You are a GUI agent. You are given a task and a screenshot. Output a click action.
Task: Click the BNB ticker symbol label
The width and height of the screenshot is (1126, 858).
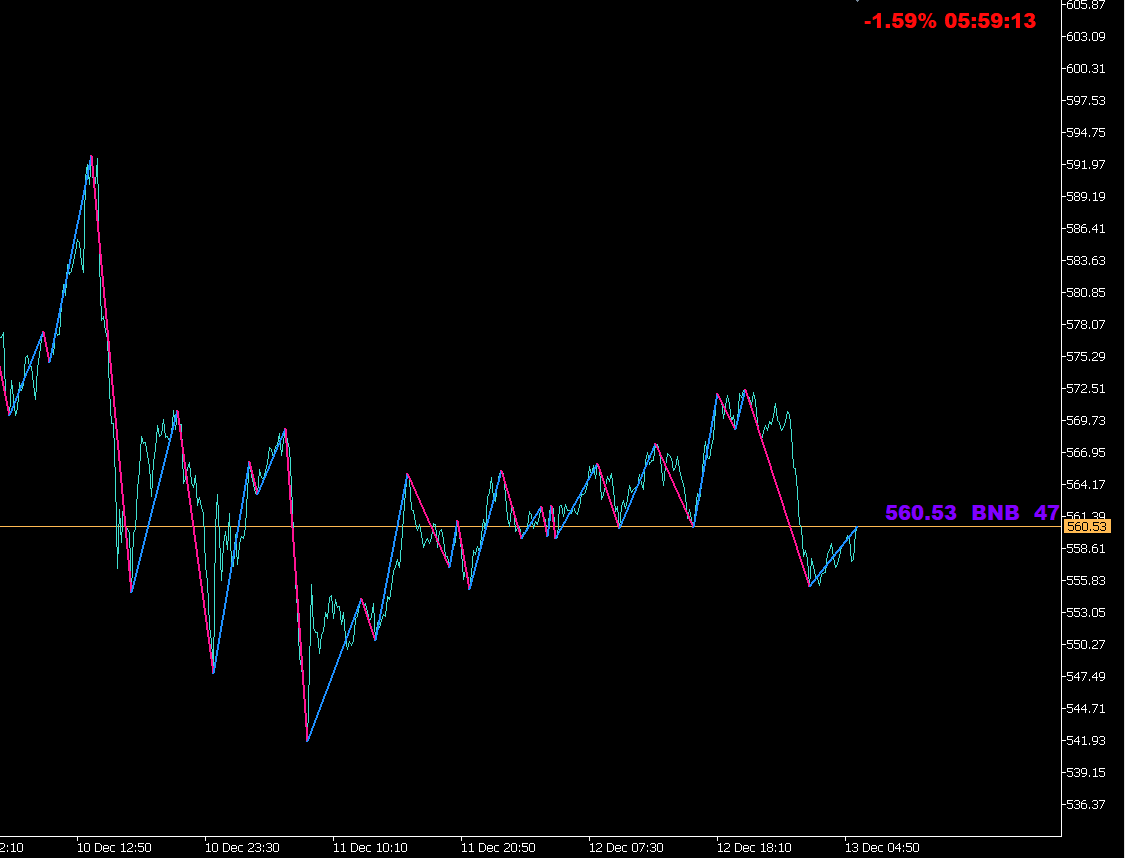(995, 513)
